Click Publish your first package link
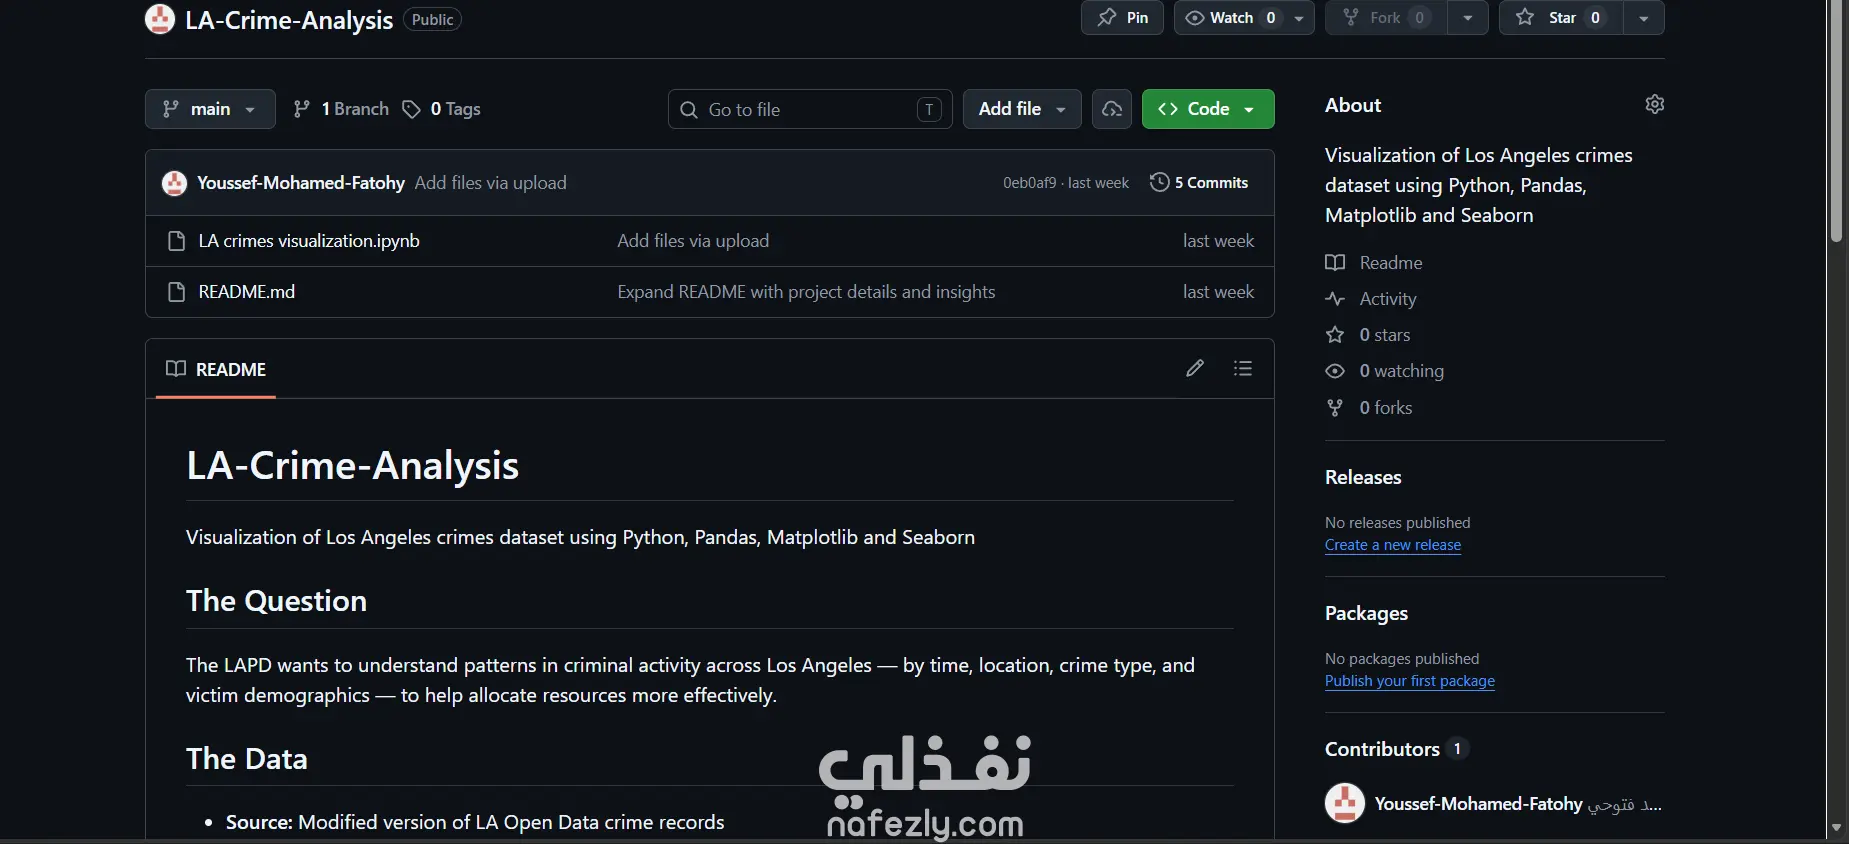Viewport: 1849px width, 844px height. pos(1410,681)
